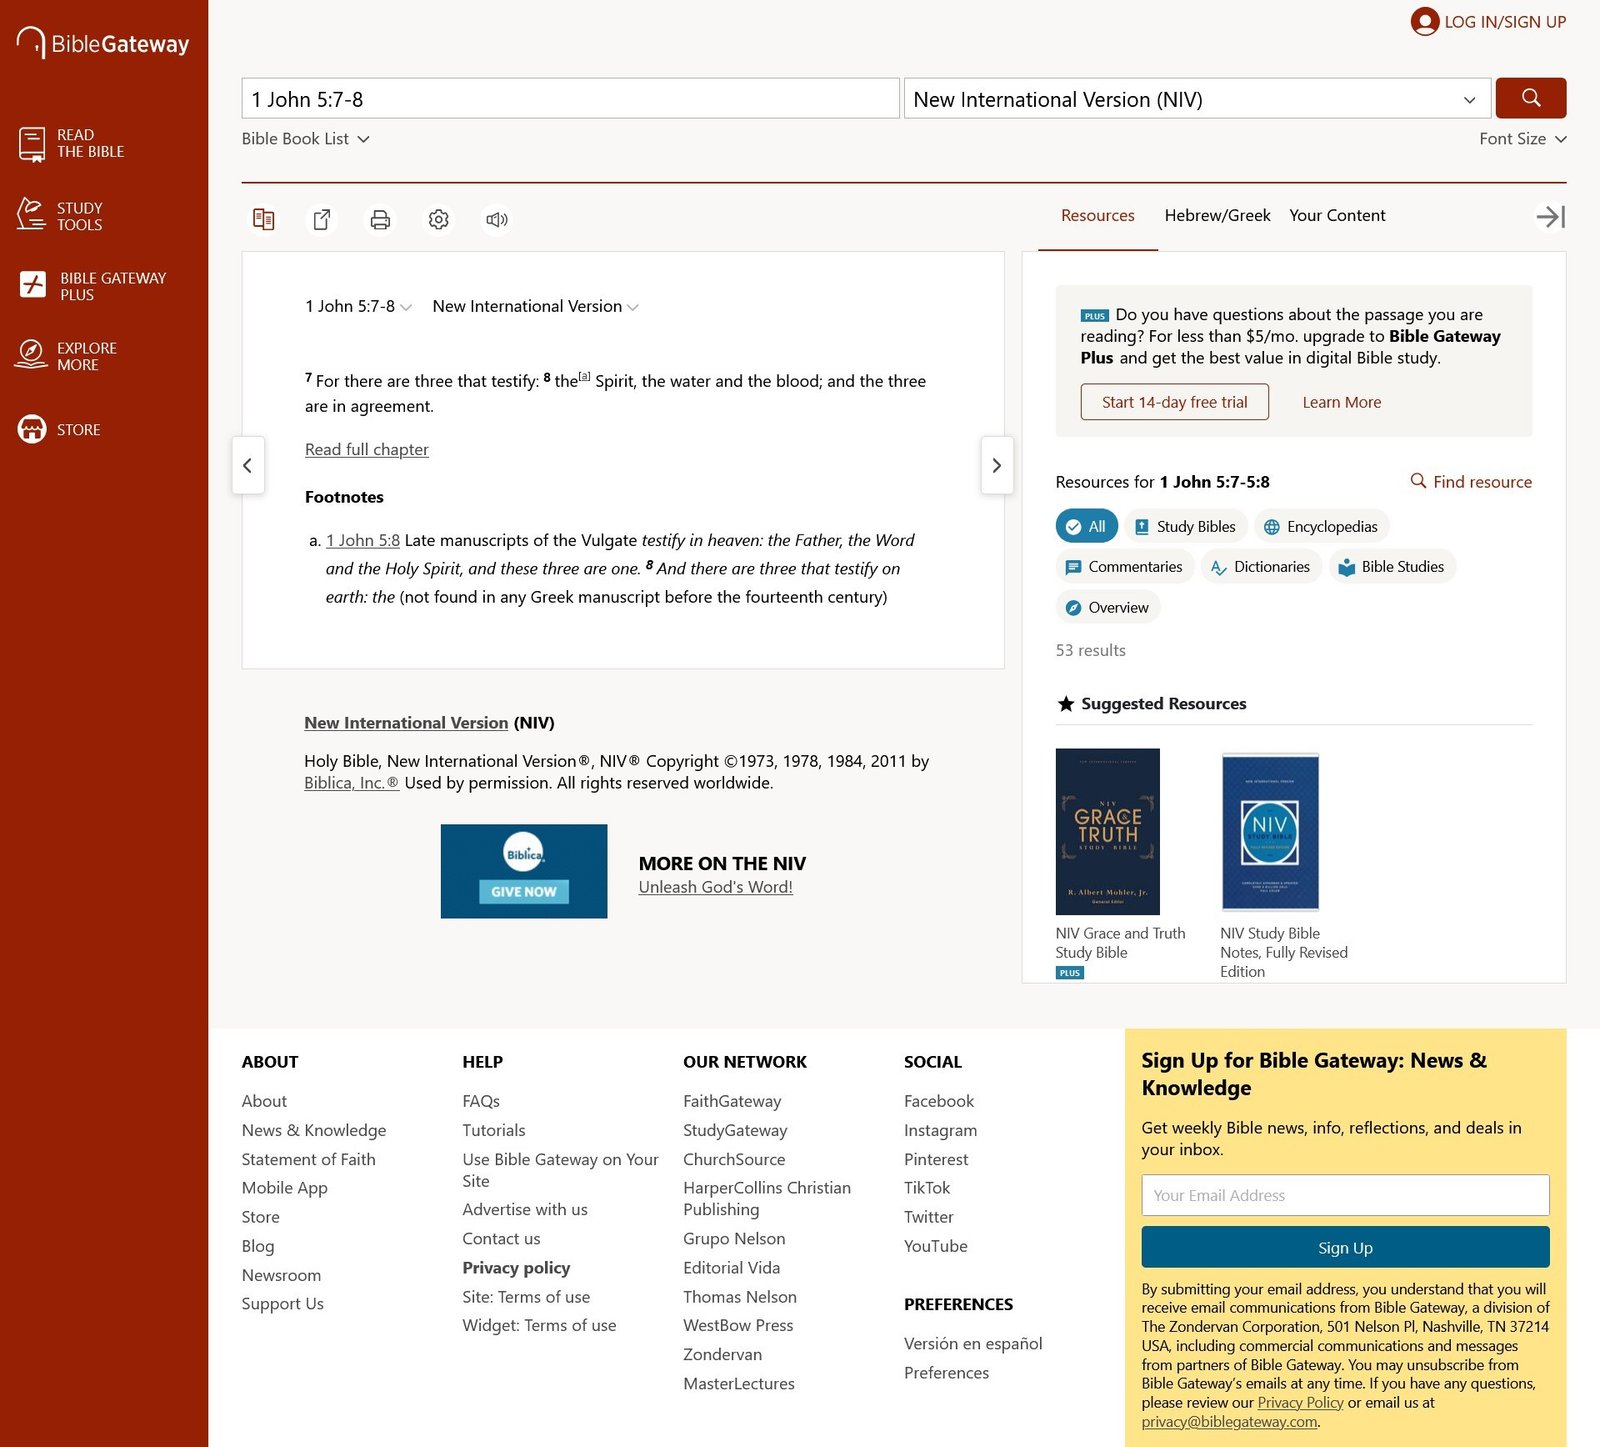Click Start 14-day free trial button
The image size is (1600, 1447).
point(1174,402)
